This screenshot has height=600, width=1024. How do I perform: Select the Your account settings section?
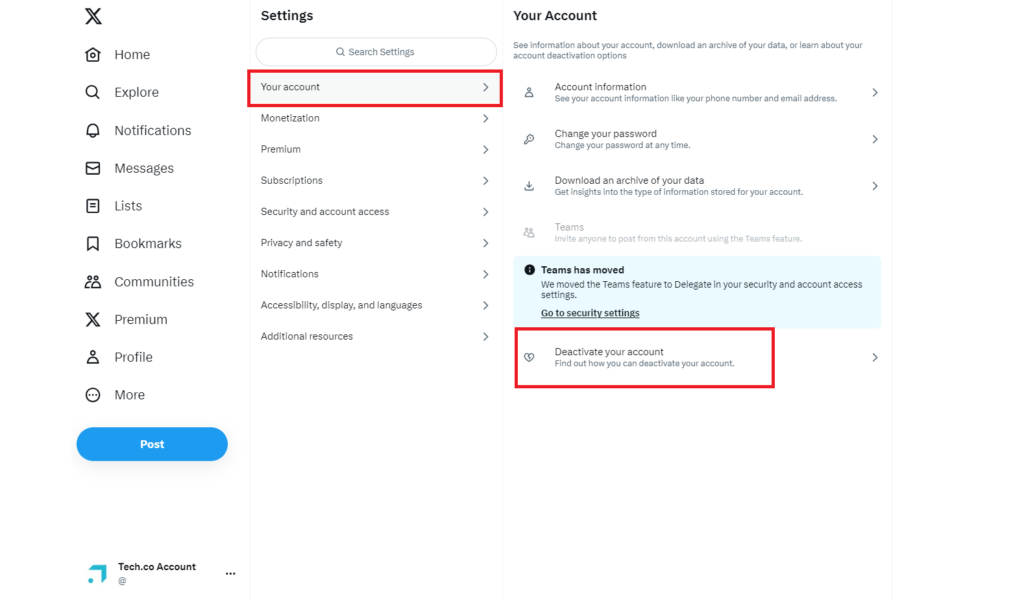click(375, 88)
